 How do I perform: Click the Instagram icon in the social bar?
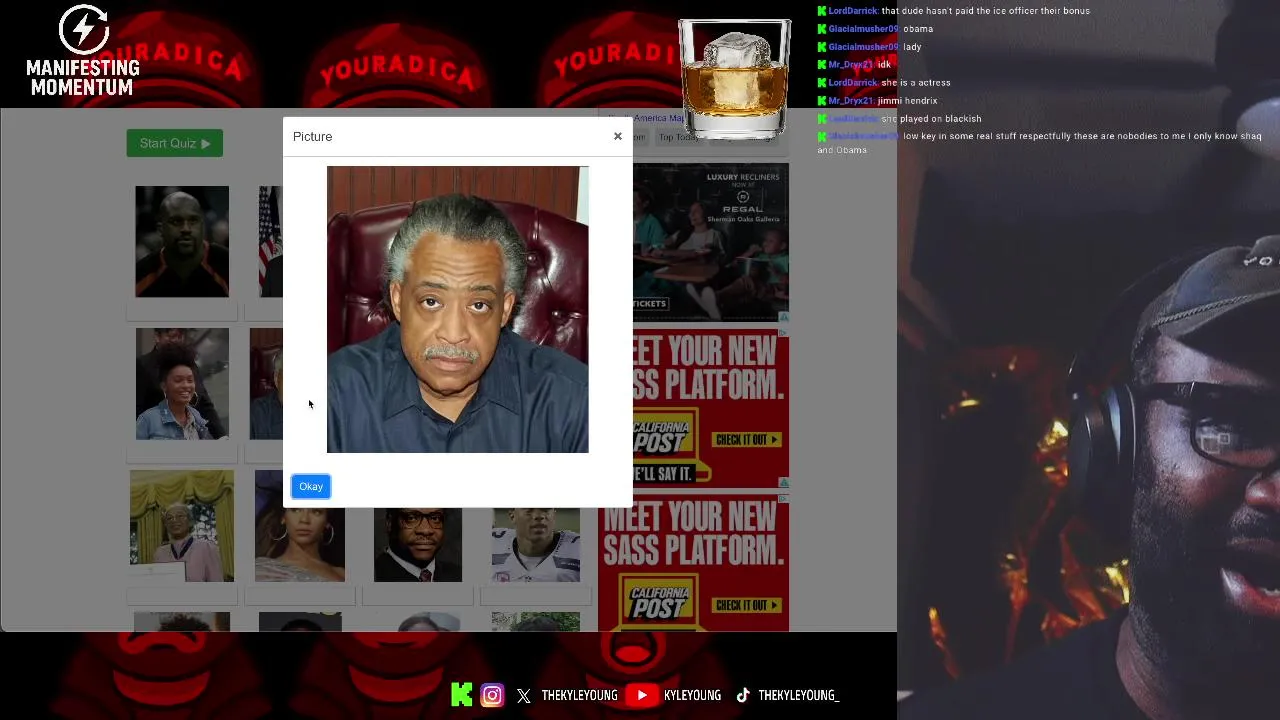click(x=492, y=695)
